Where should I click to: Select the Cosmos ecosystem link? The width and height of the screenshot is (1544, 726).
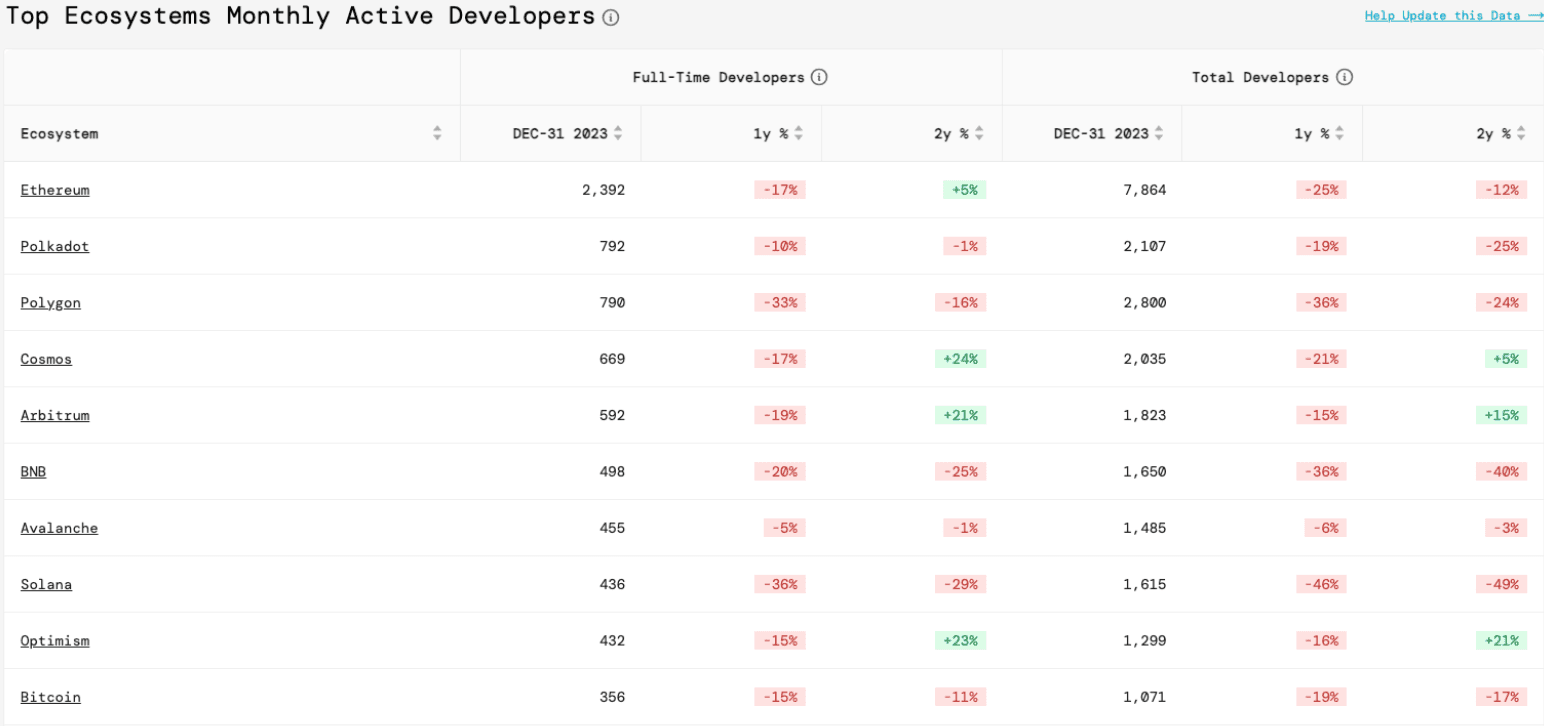pos(46,359)
